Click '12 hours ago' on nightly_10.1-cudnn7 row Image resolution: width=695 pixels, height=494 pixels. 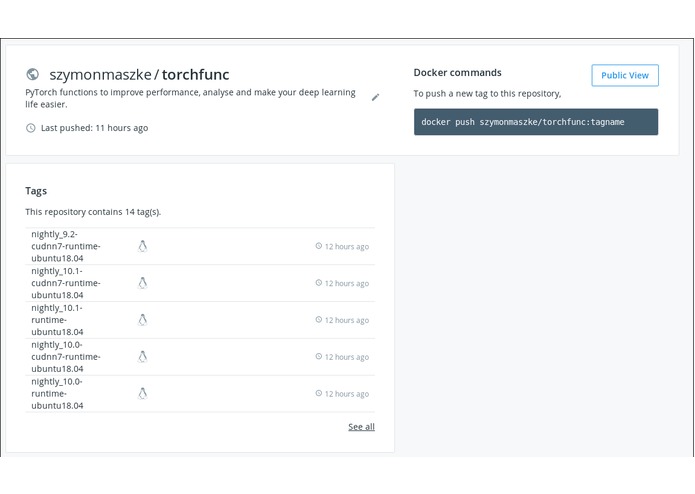[x=347, y=284]
